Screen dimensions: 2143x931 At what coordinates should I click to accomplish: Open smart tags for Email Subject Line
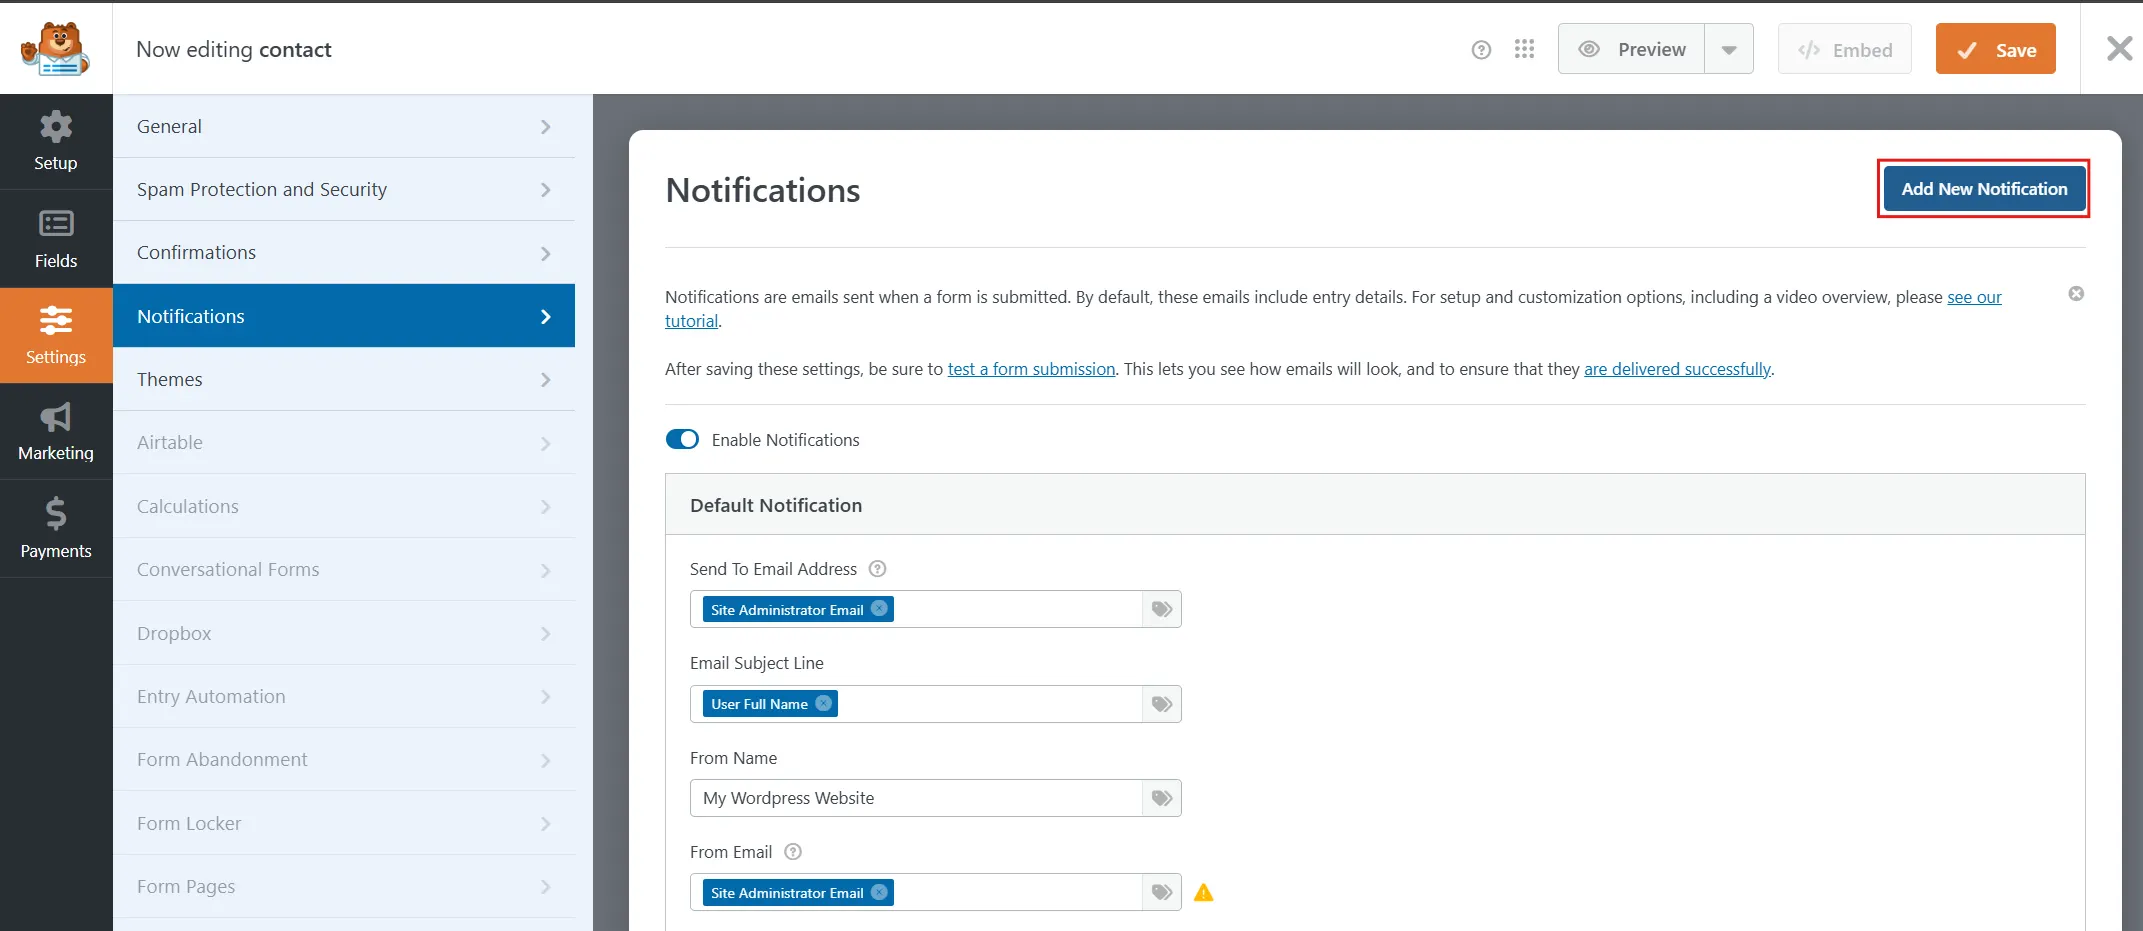1162,704
